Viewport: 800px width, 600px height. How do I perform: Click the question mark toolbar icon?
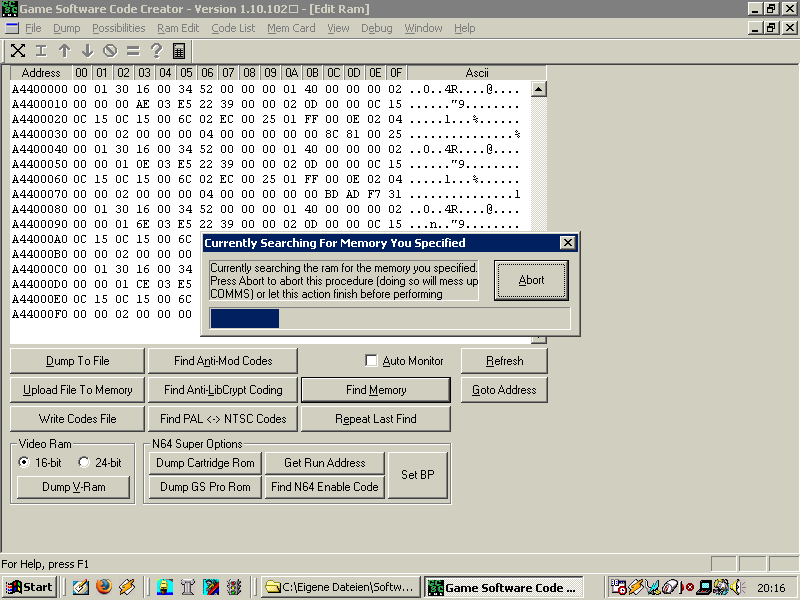pyautogui.click(x=156, y=51)
